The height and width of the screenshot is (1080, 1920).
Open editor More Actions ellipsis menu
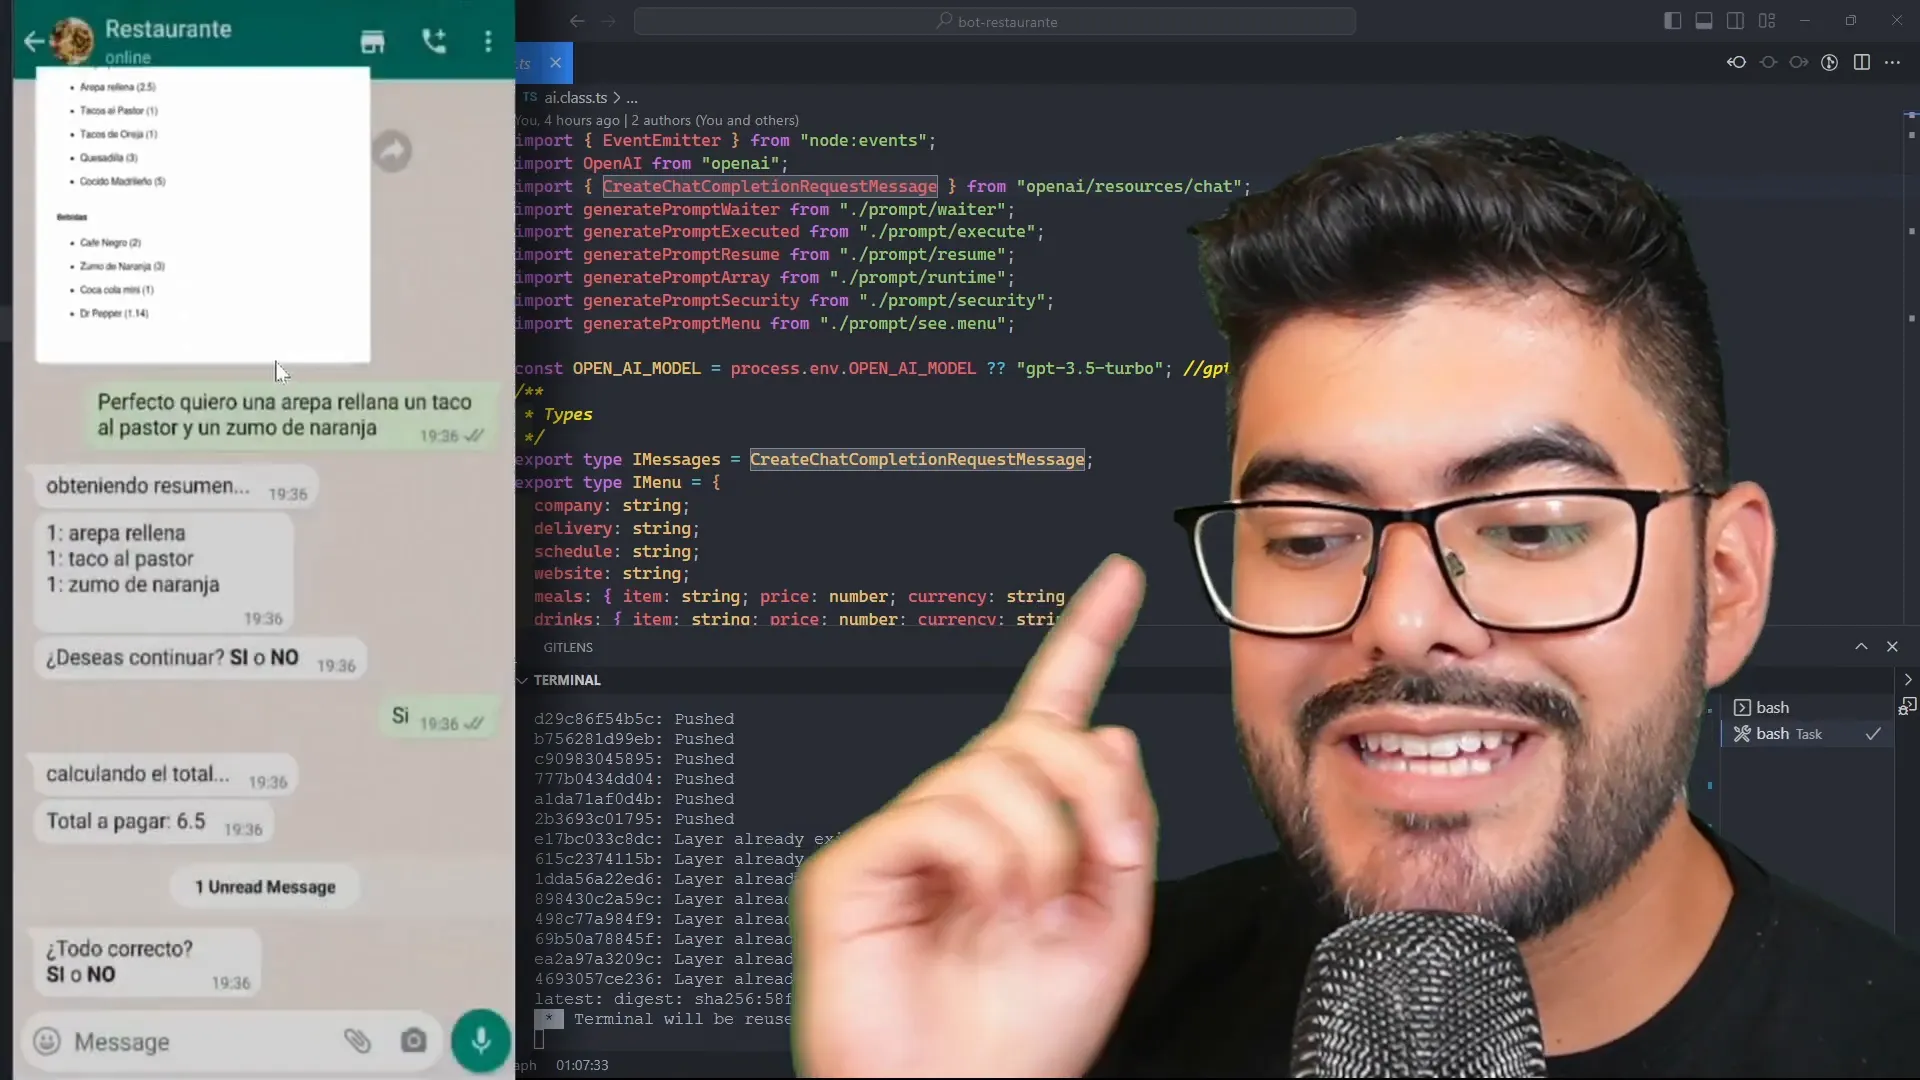[x=1892, y=62]
